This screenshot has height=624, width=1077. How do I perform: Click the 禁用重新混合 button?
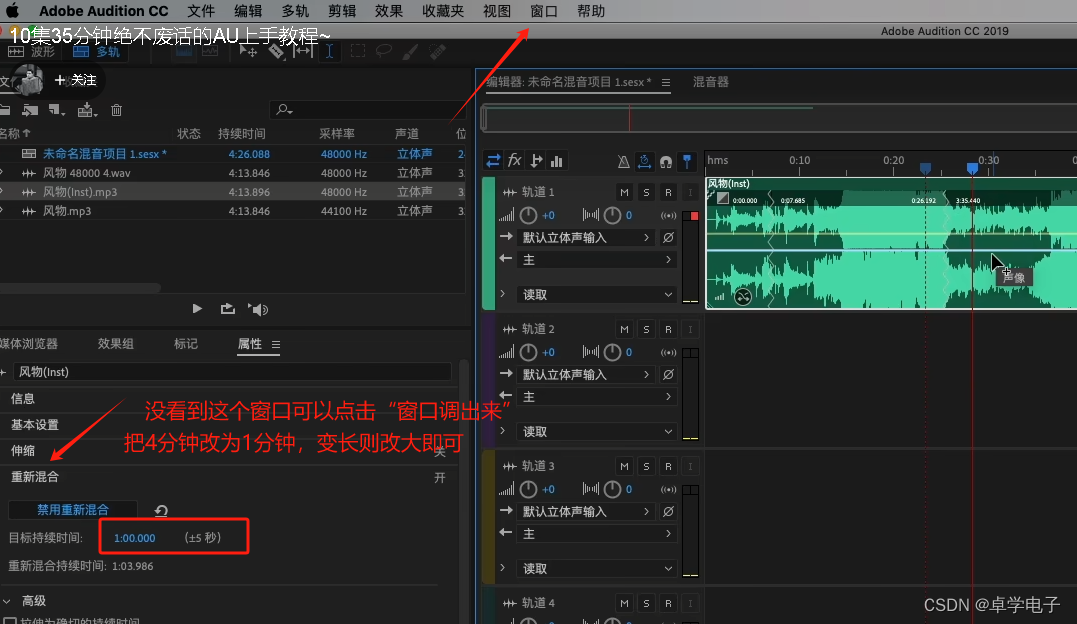coord(73,509)
